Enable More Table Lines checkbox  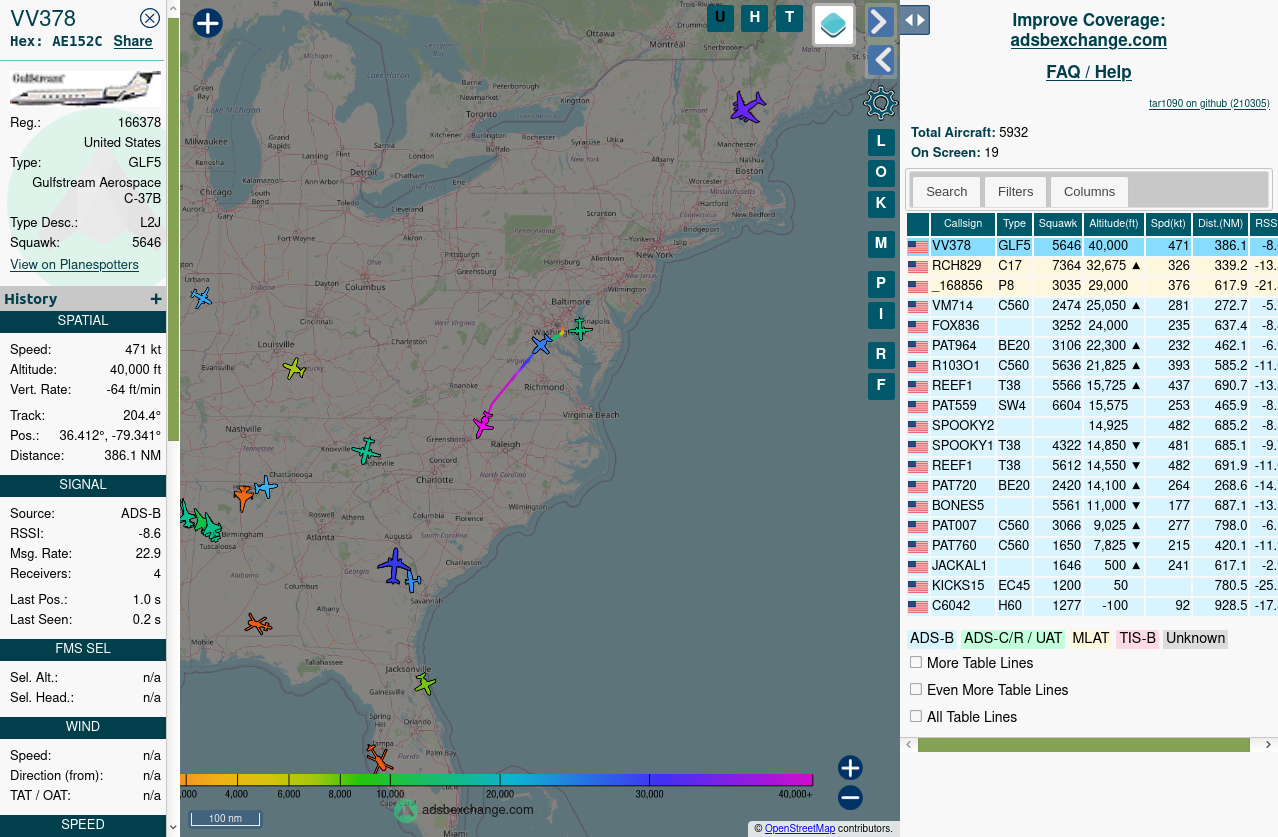coord(916,663)
